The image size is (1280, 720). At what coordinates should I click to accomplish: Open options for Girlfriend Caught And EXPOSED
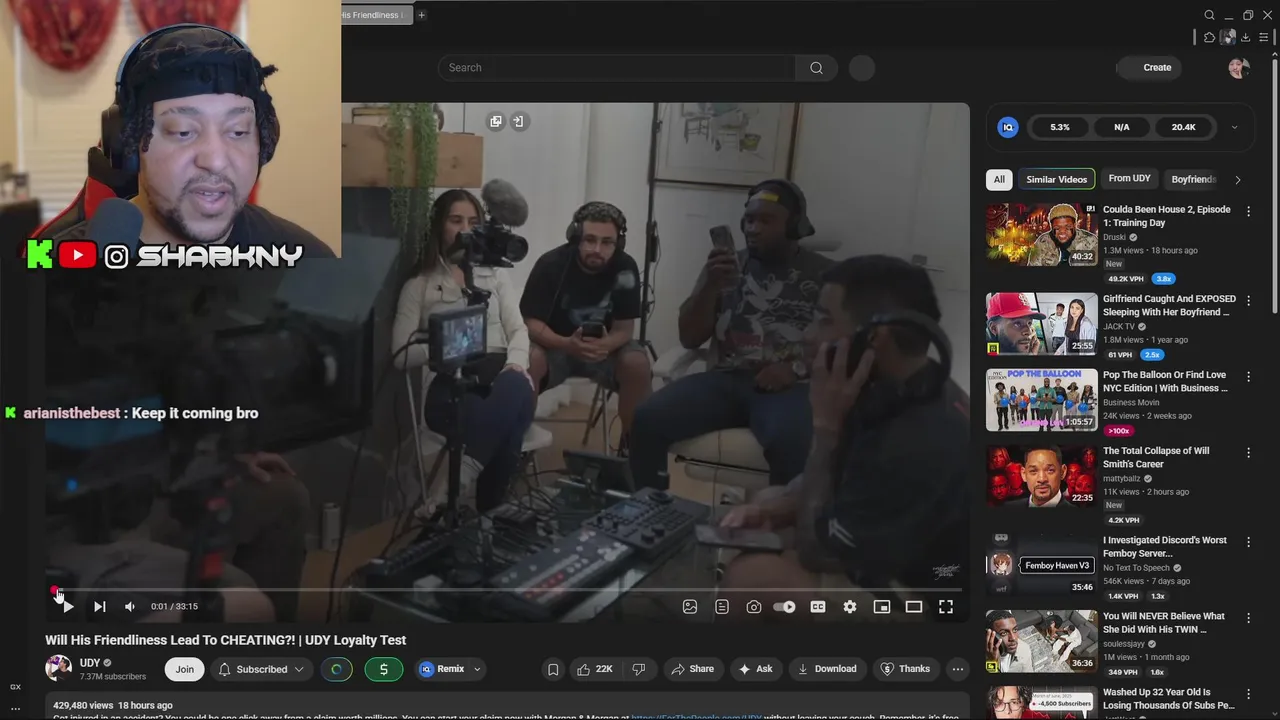1248,300
